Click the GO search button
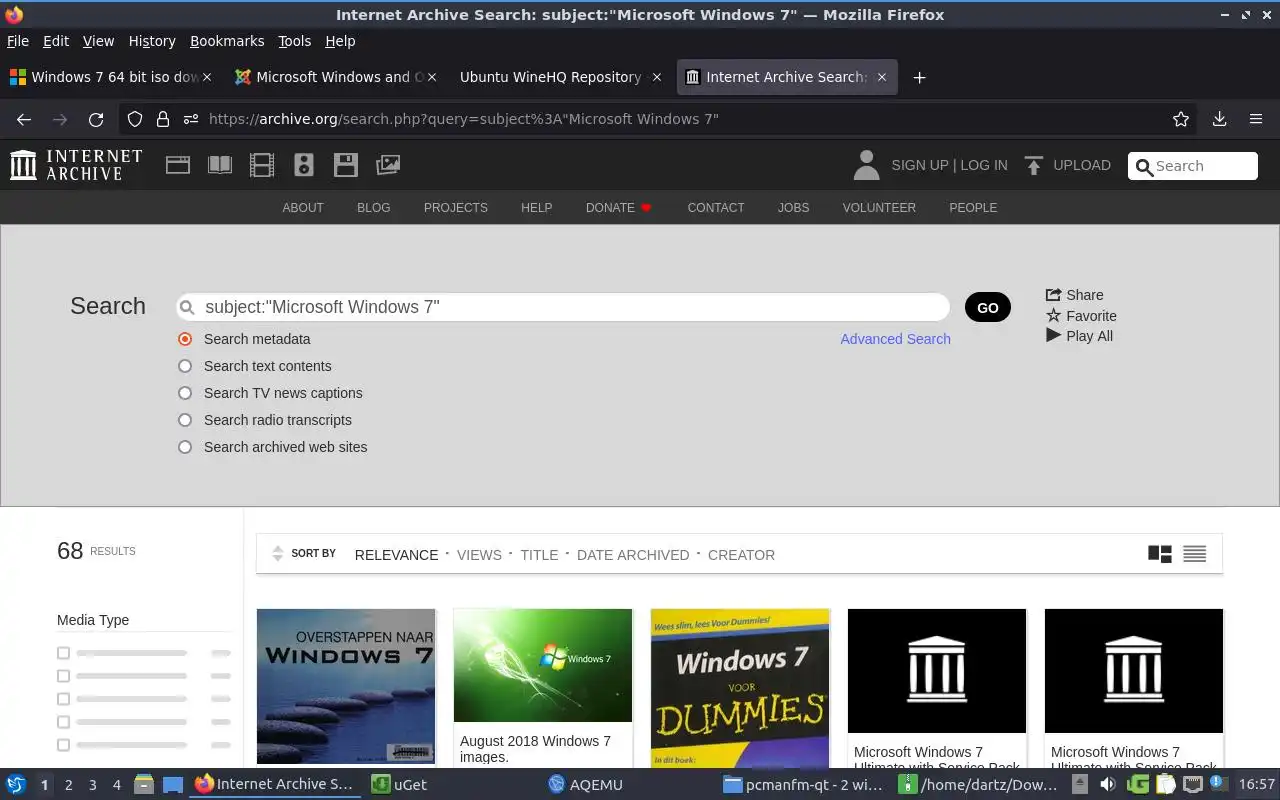This screenshot has height=800, width=1280. [988, 307]
